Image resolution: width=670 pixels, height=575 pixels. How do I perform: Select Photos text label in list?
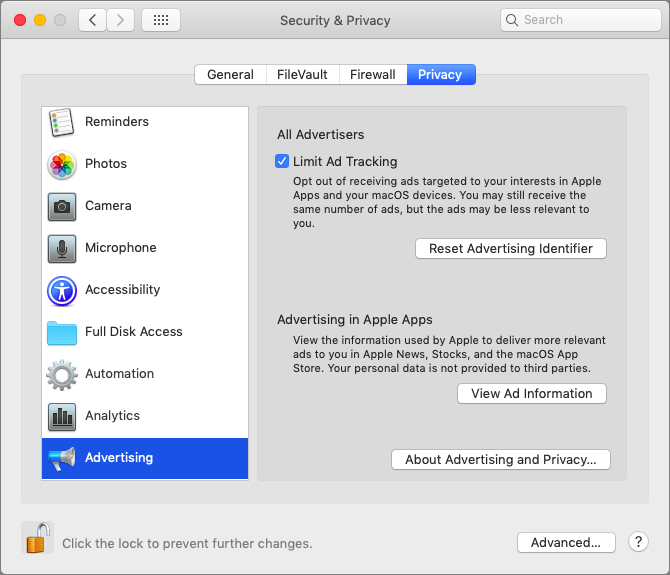pos(106,164)
